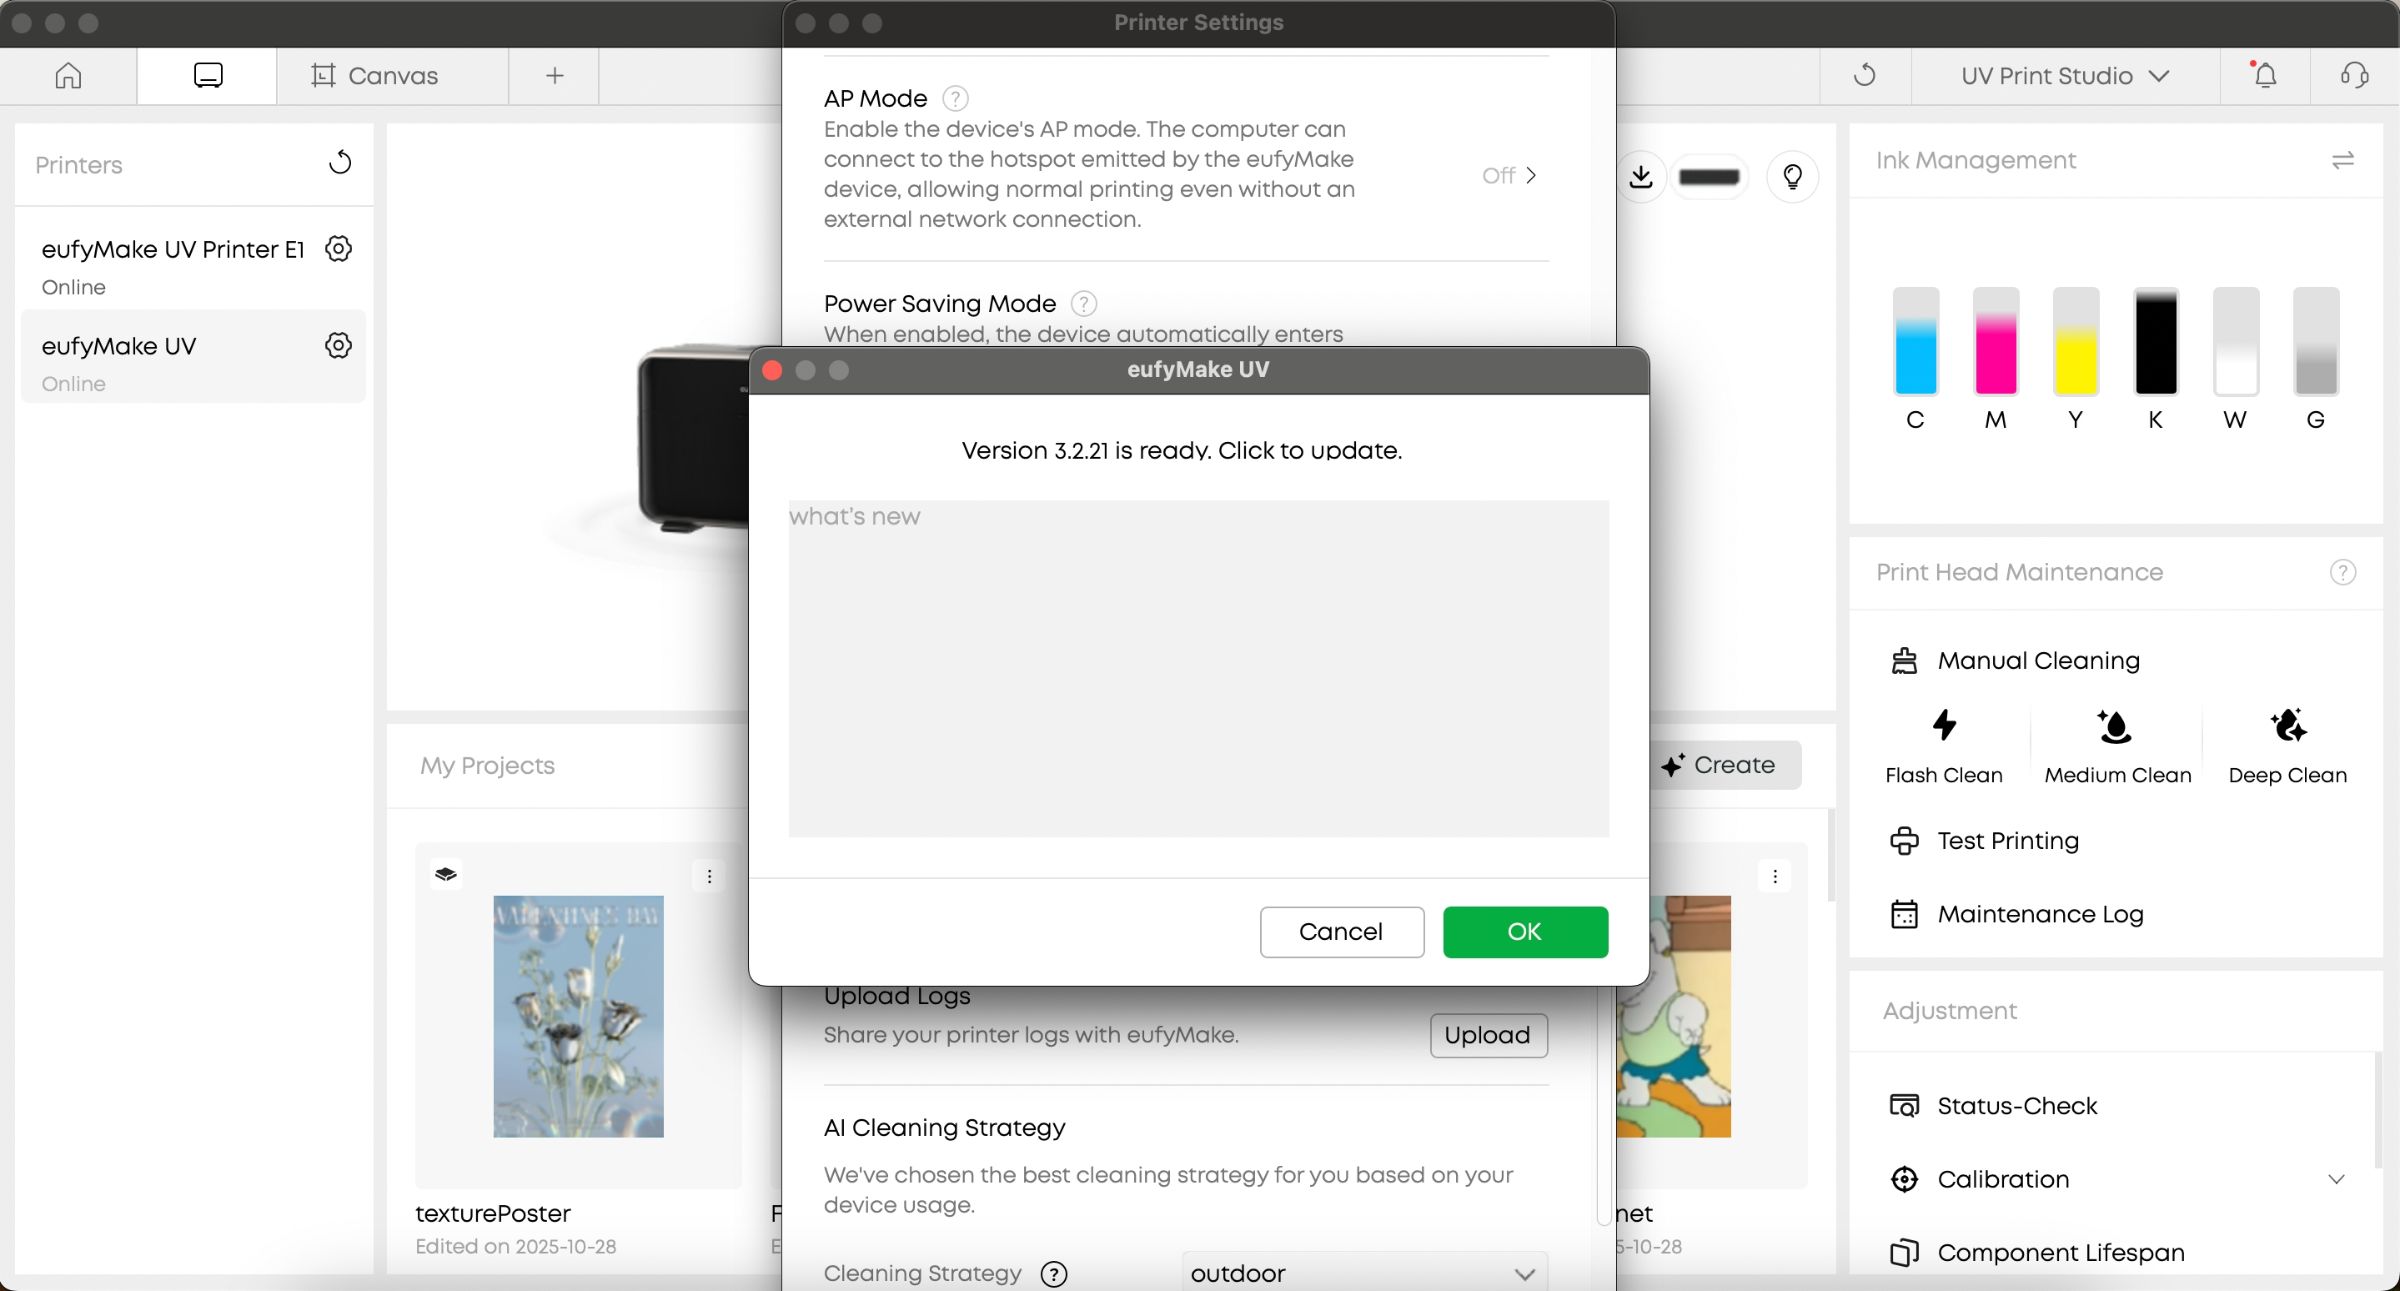Open more options on the cartoon project card

tap(1775, 876)
